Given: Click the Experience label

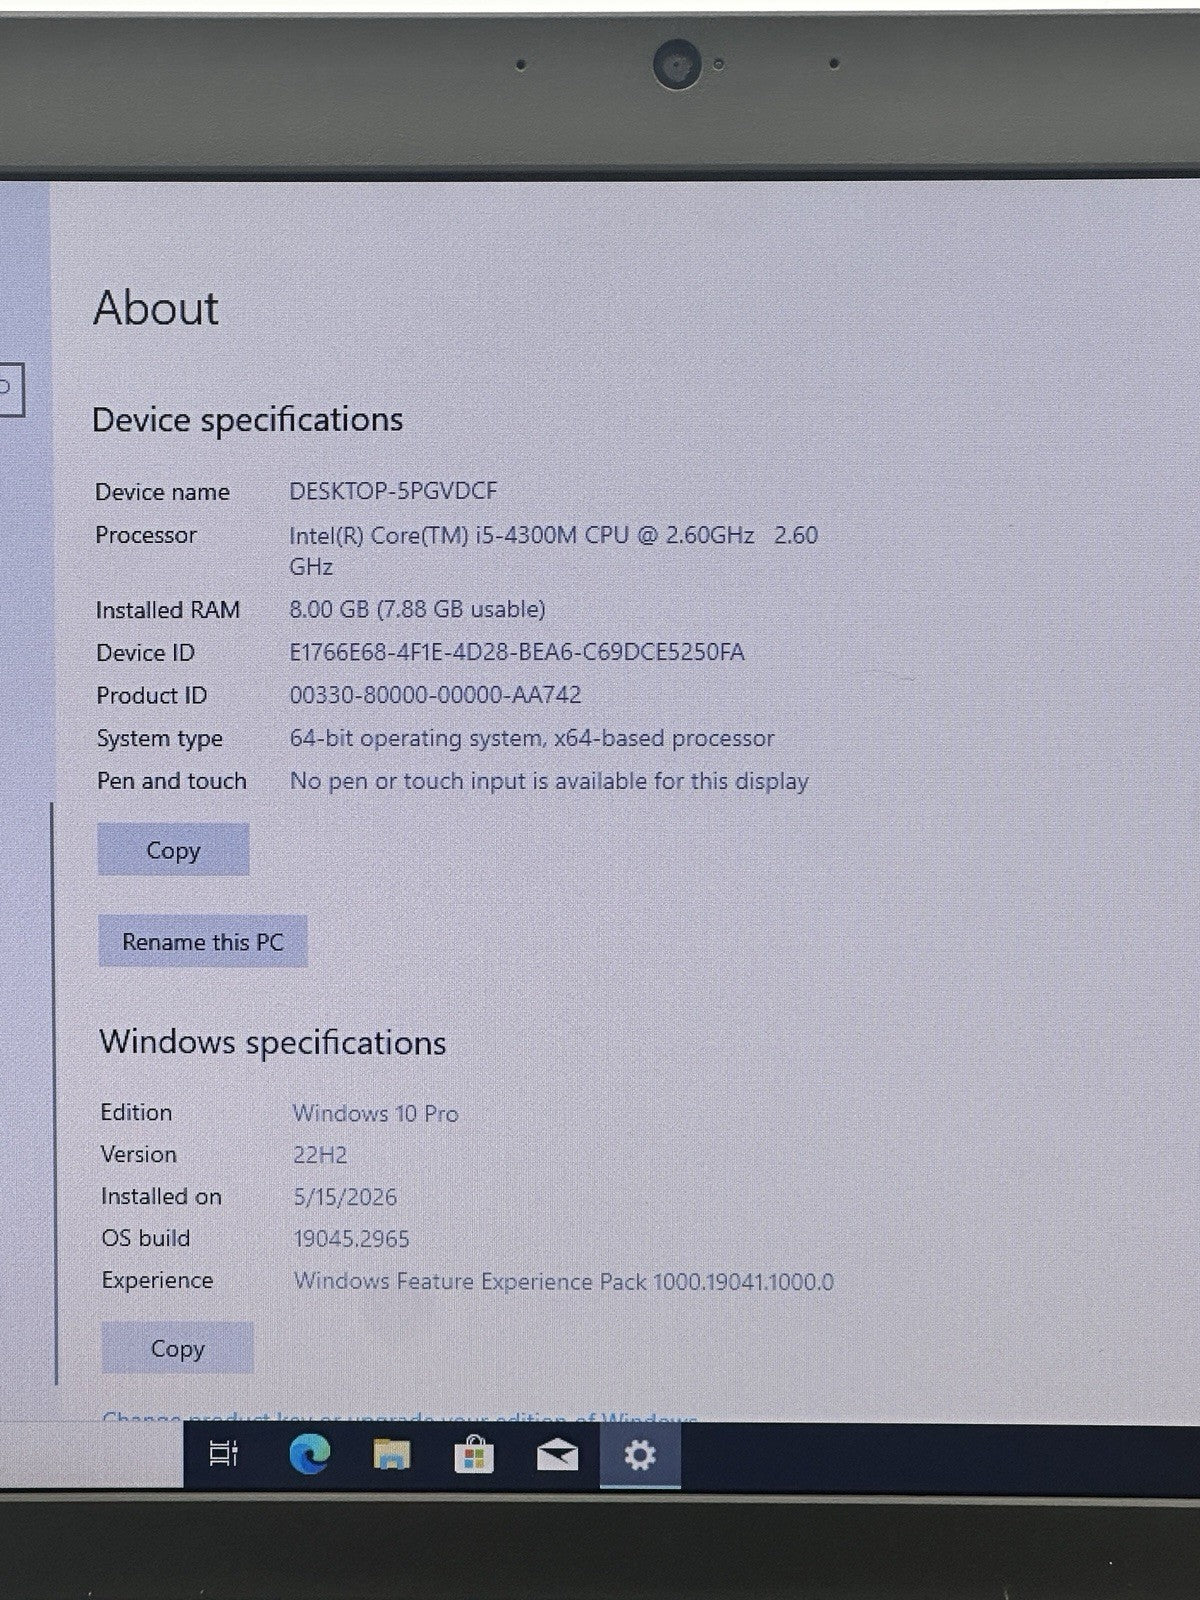Looking at the screenshot, I should coord(158,1280).
